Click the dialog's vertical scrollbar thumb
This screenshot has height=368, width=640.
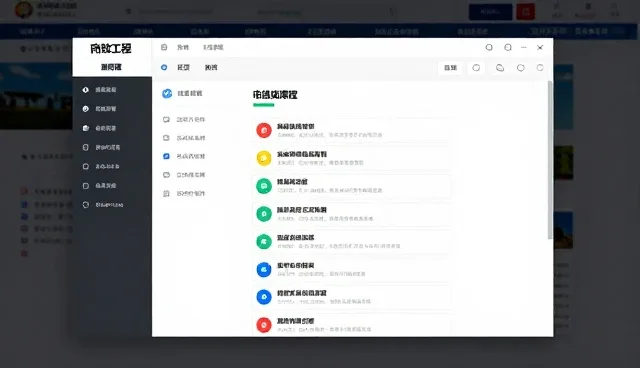[550, 160]
